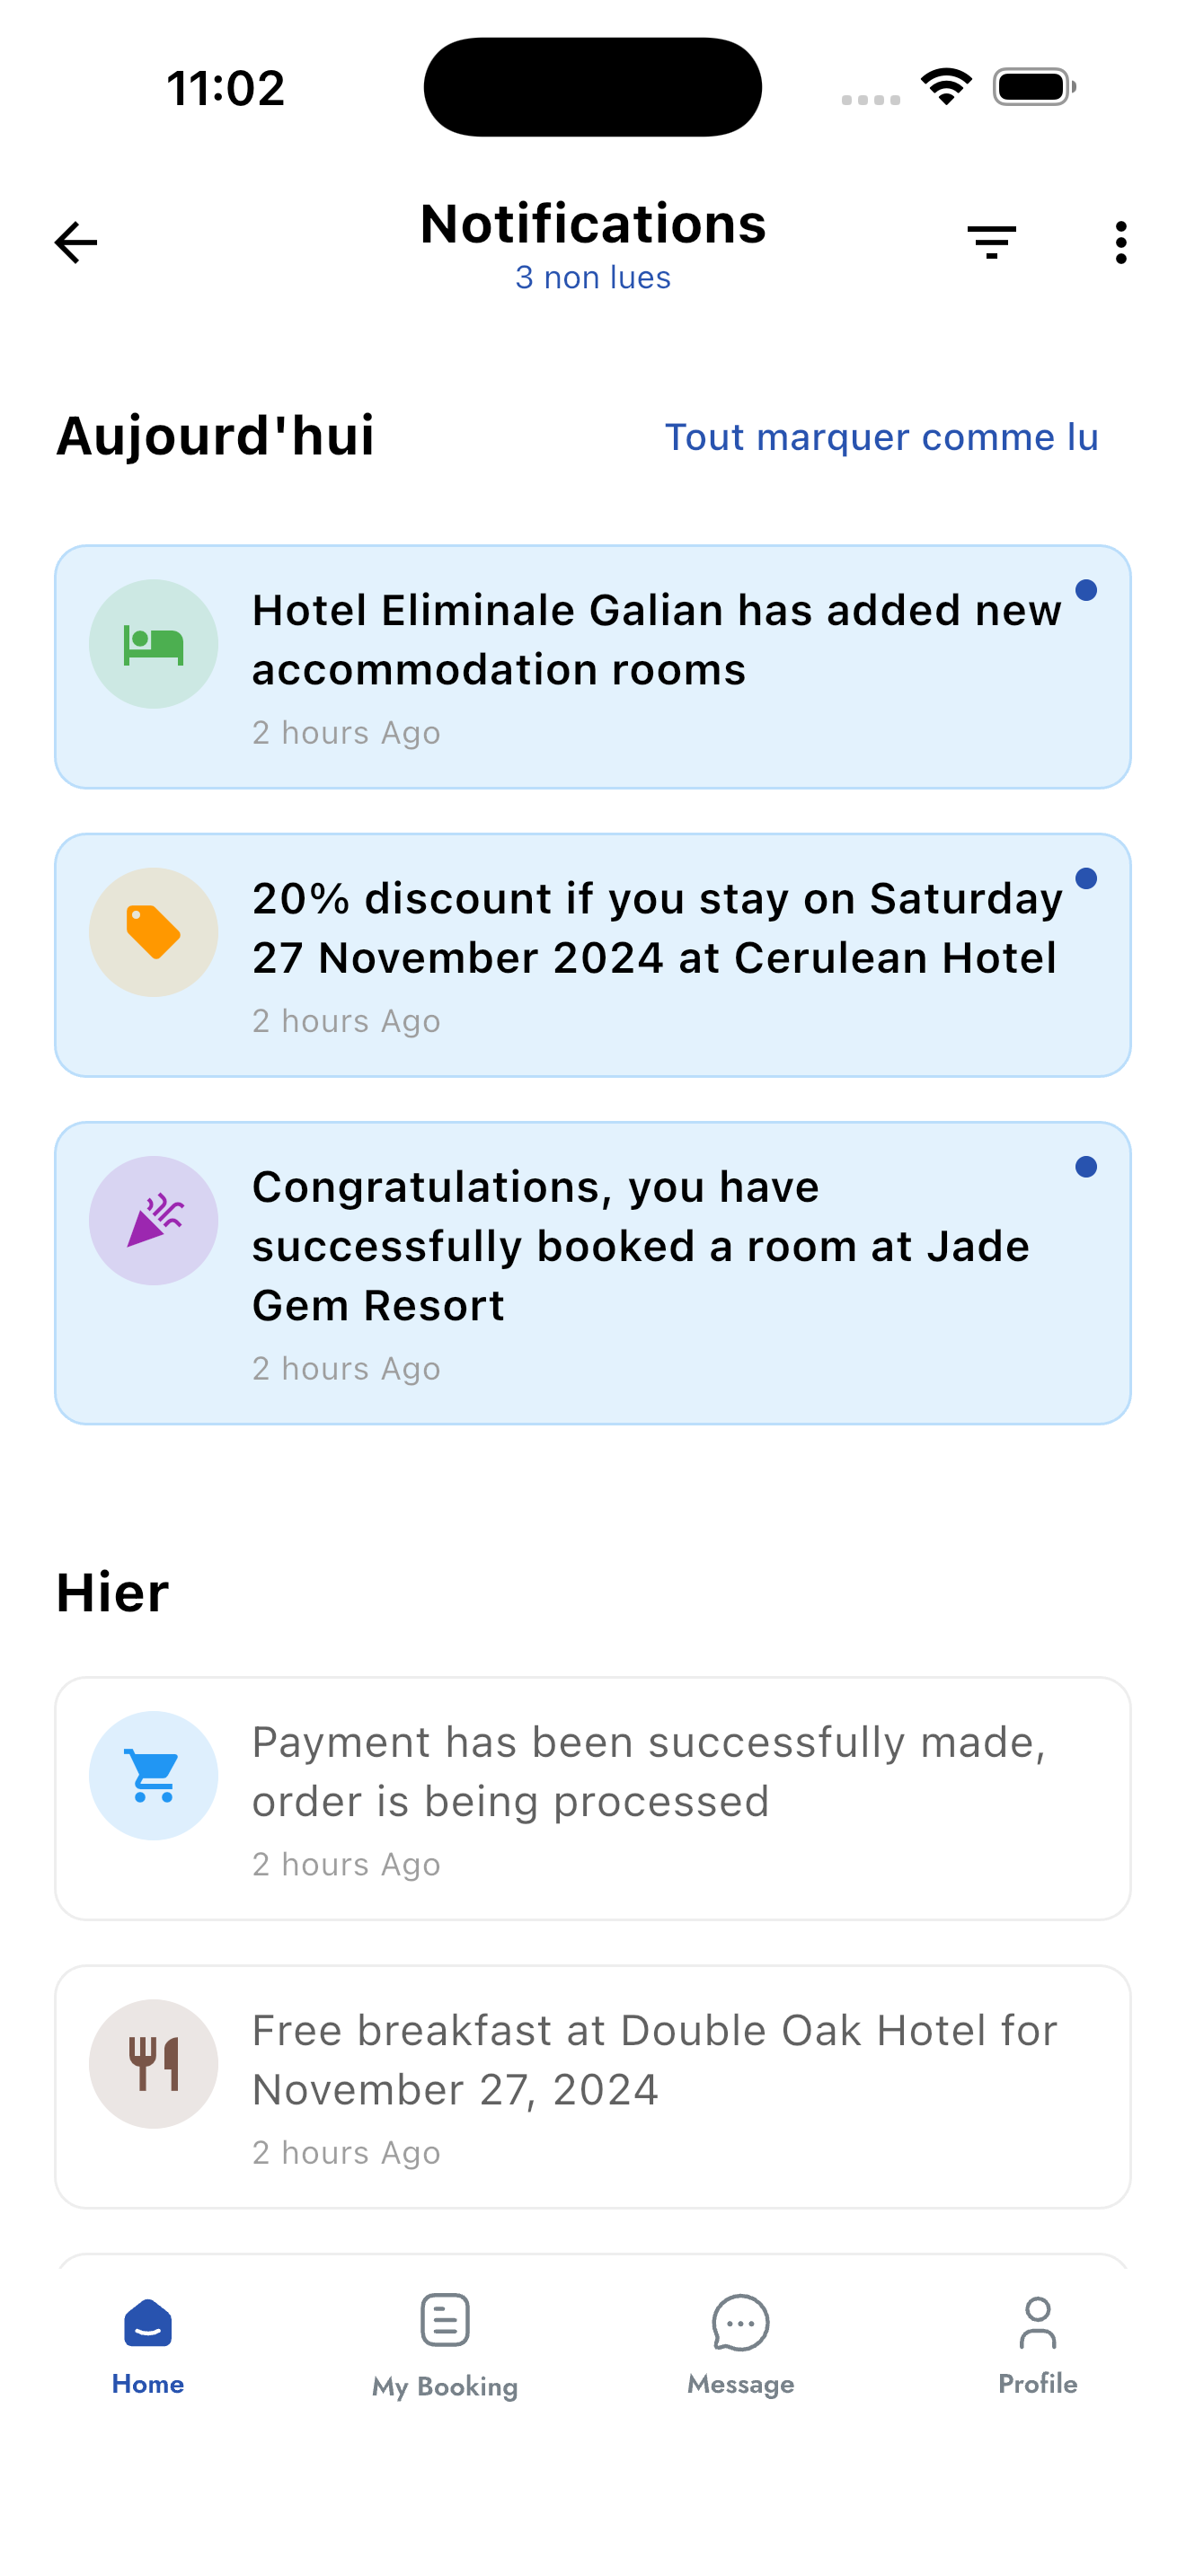Tap the fork and knife icon

point(153,2063)
